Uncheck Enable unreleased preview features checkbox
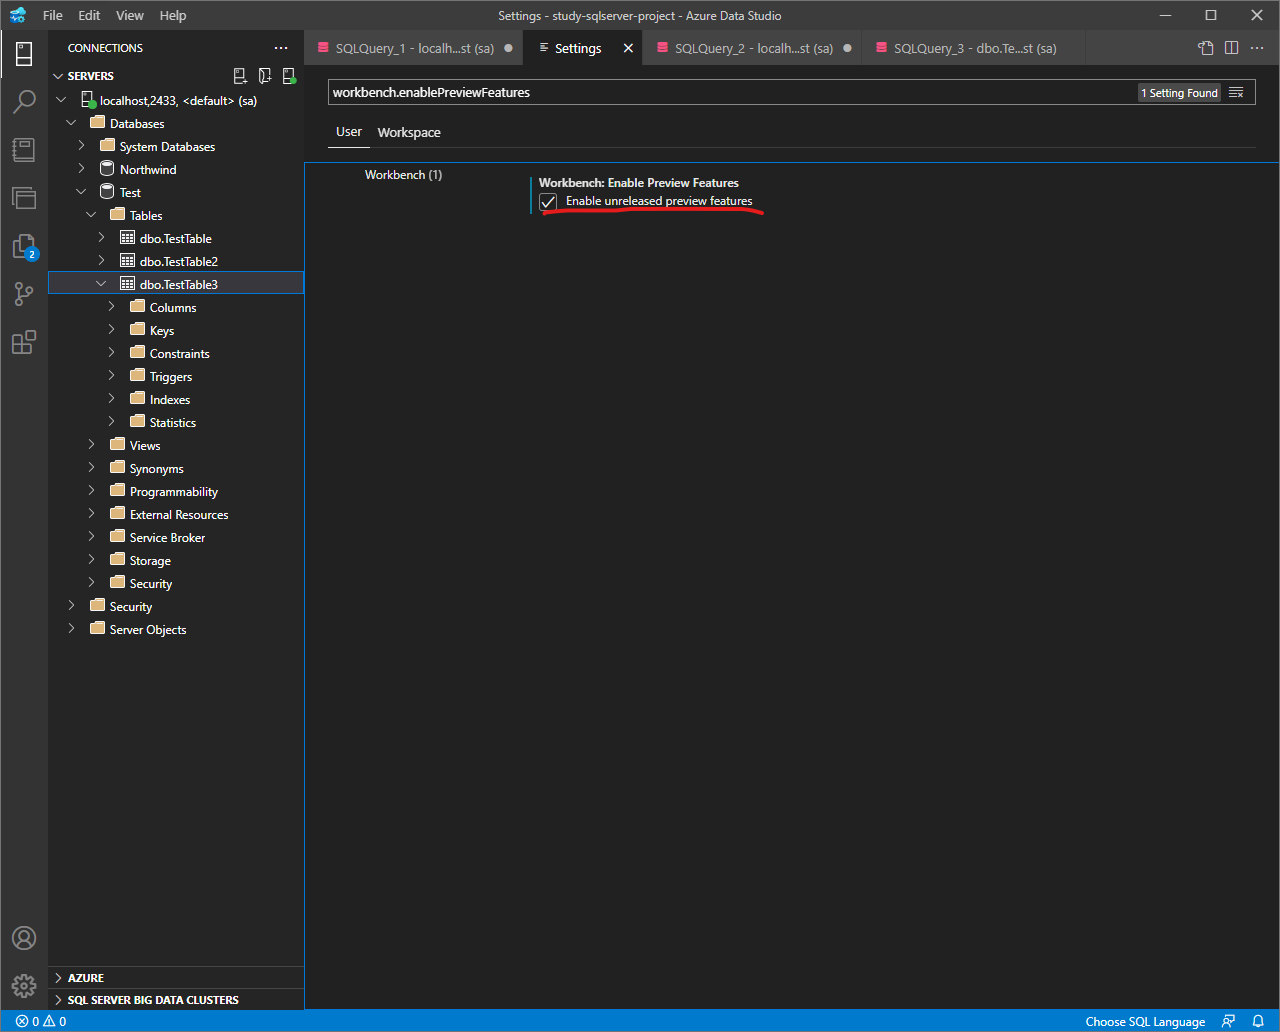Viewport: 1280px width, 1032px height. click(x=548, y=202)
